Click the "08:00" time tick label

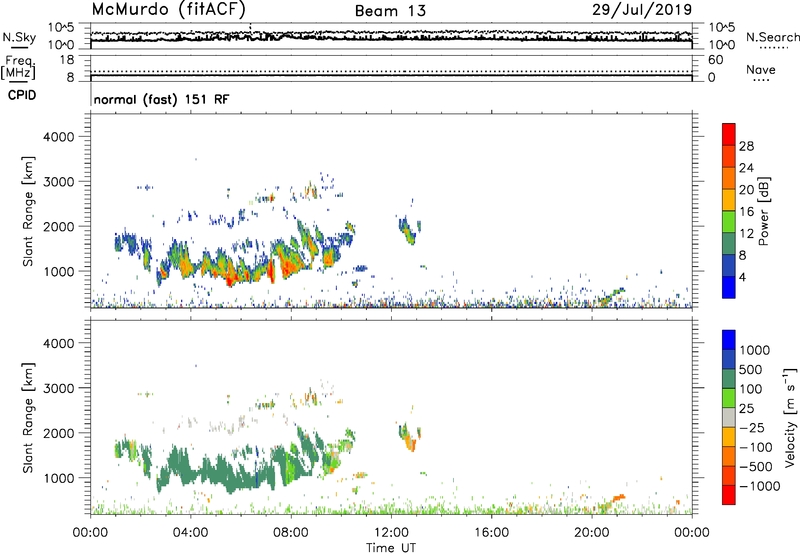291,532
